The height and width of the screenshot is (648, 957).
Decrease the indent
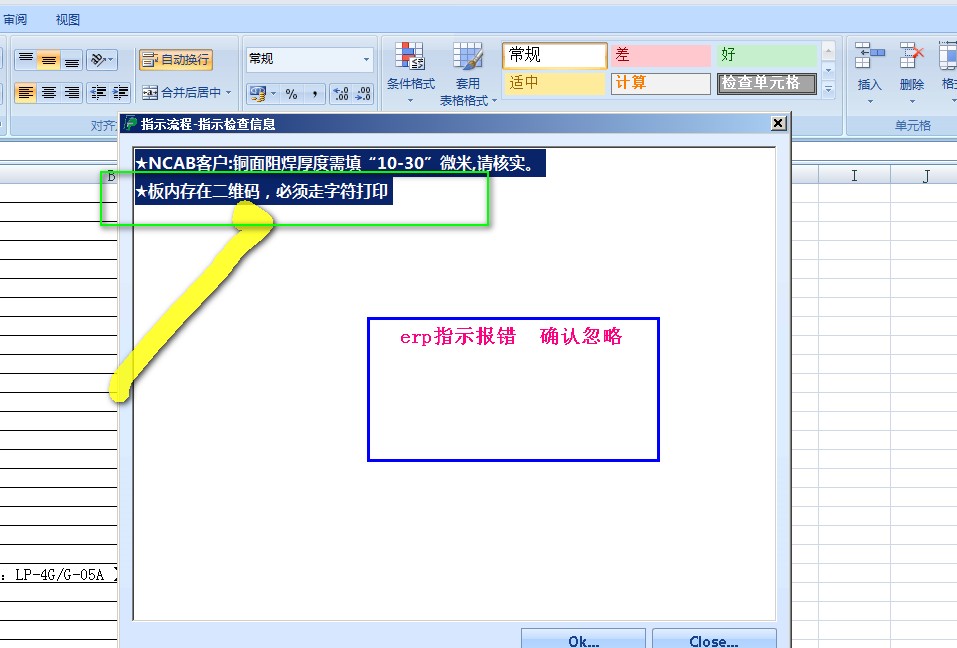[x=98, y=93]
